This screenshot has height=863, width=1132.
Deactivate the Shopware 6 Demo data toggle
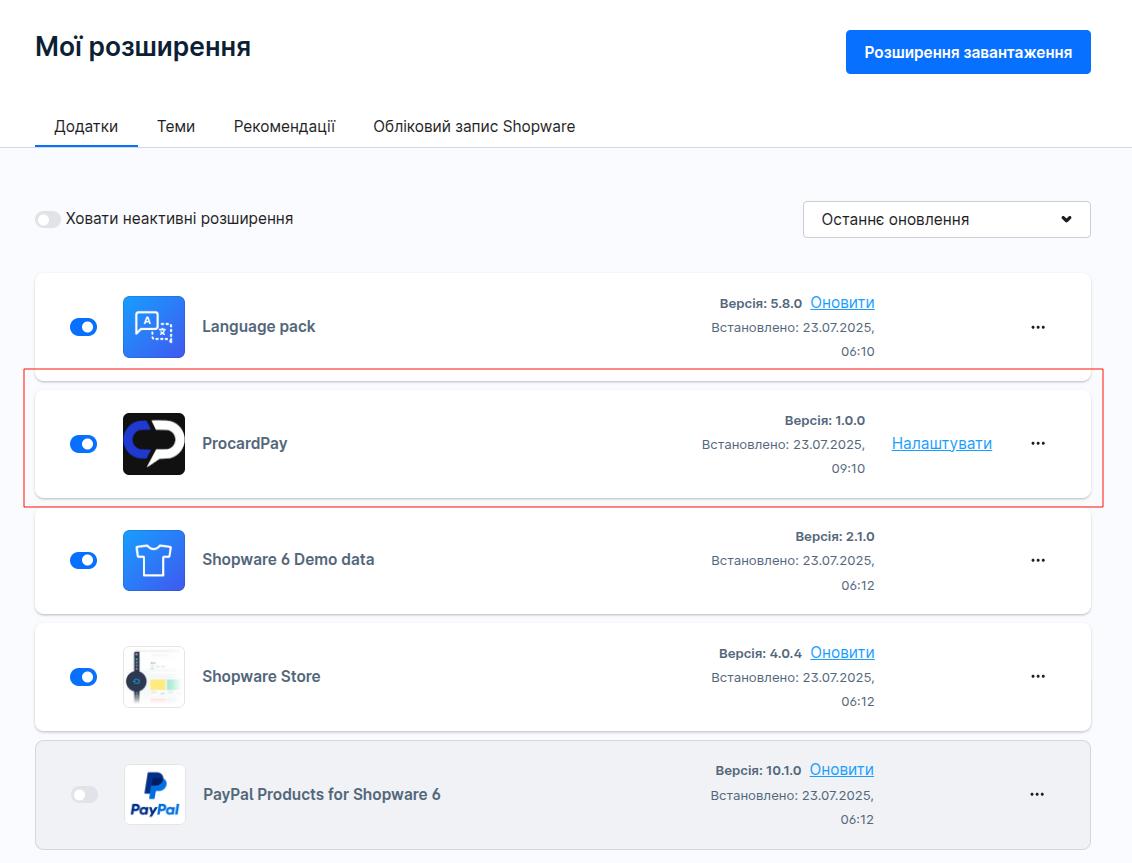coord(84,560)
